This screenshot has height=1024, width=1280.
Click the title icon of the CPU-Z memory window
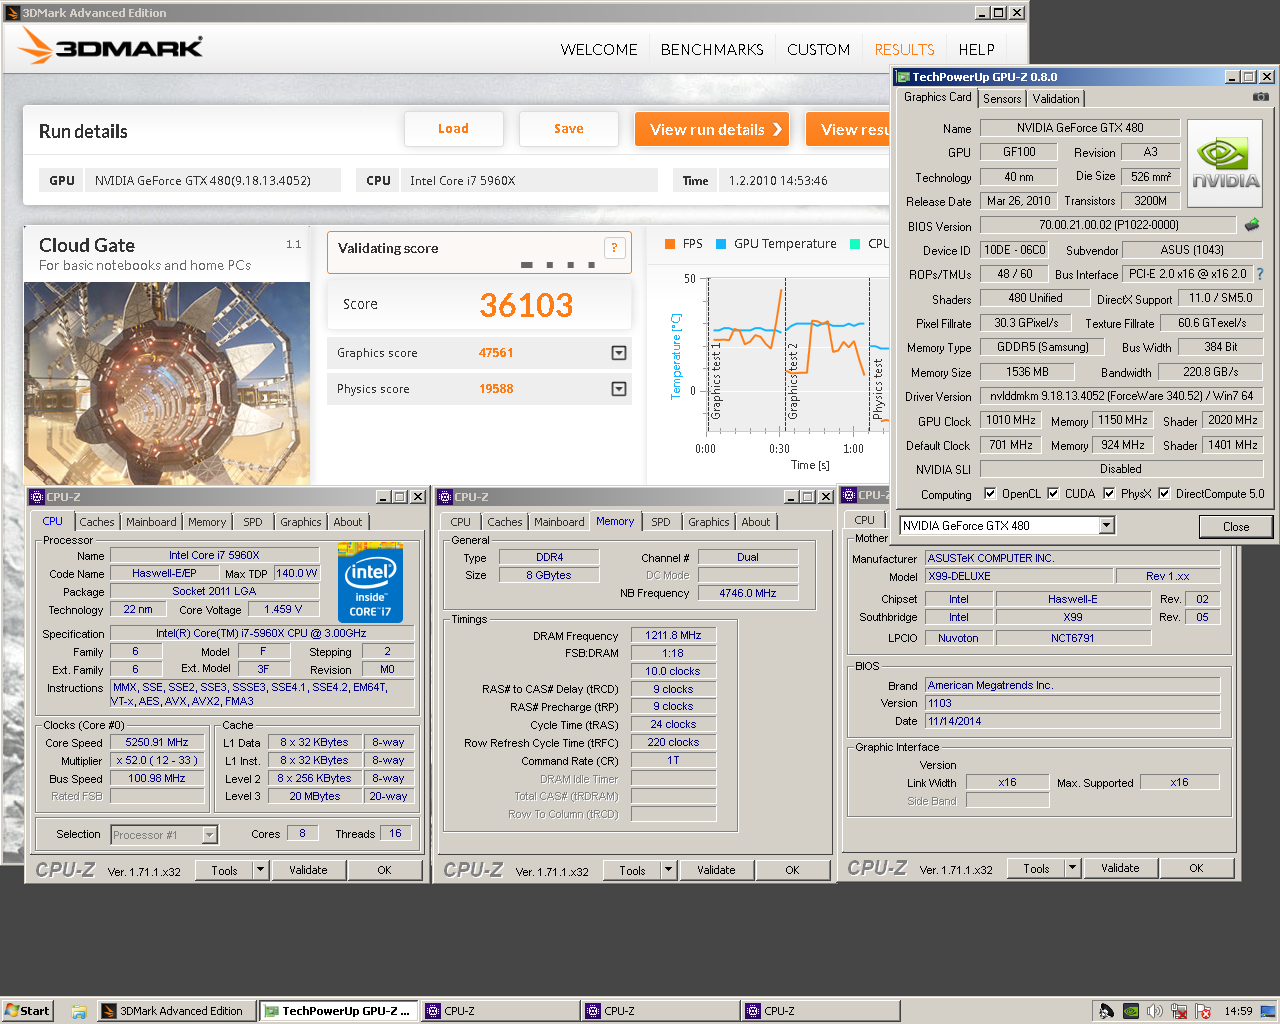[445, 497]
